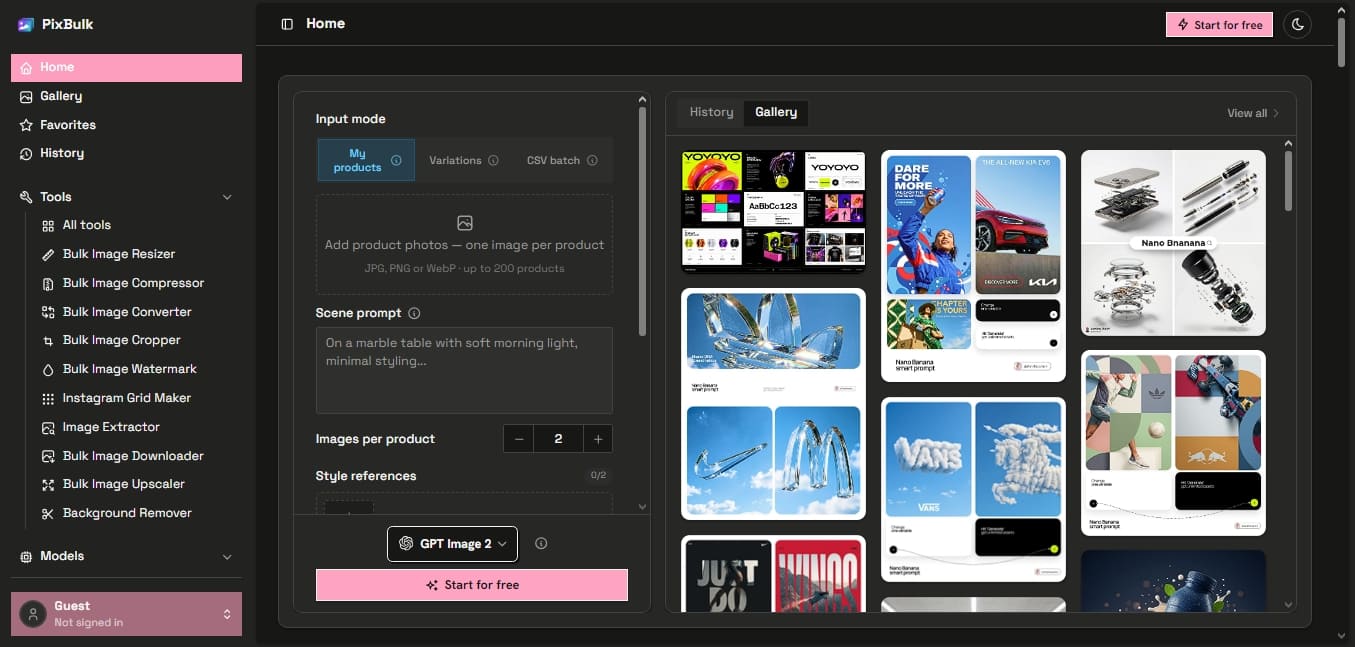Collapse the Tools section chevron
The width and height of the screenshot is (1355, 647).
(227, 198)
